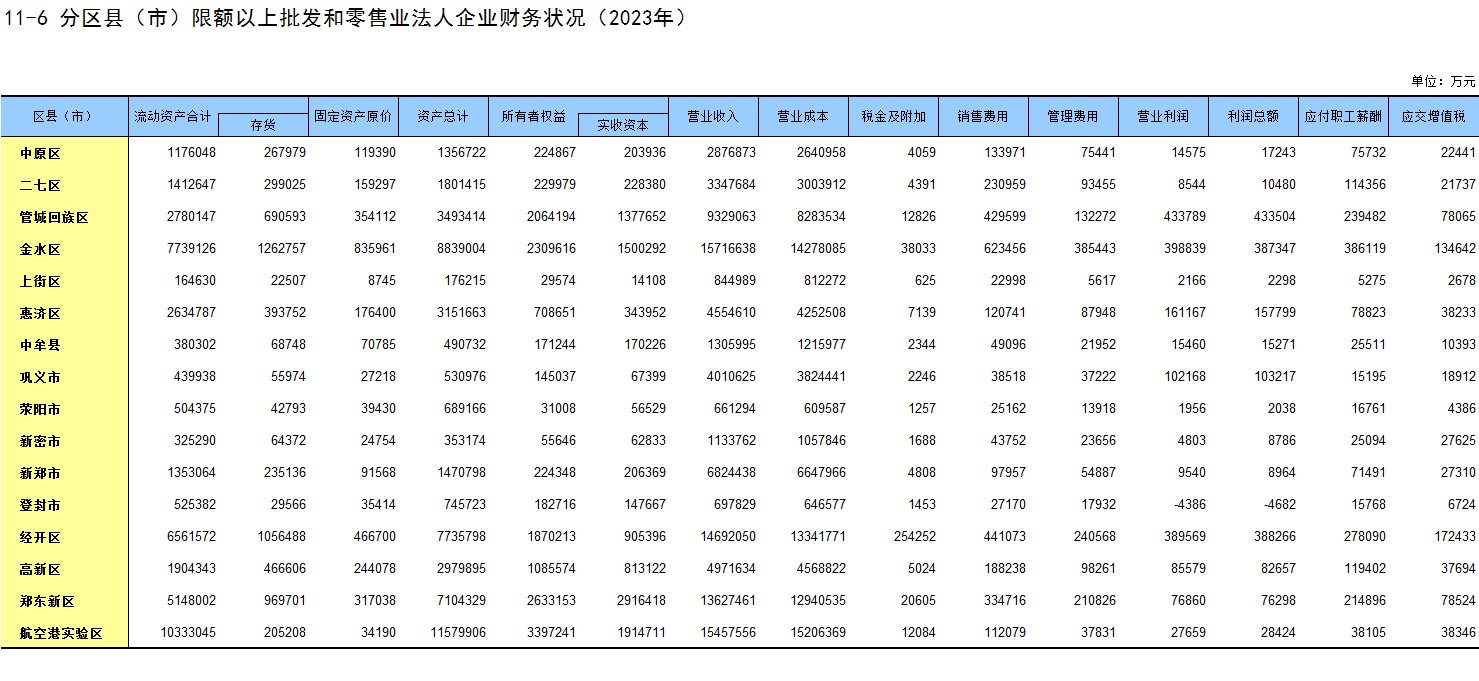This screenshot has width=1479, height=681.
Task: Click the 郑东新区 row label
Action: coord(48,601)
